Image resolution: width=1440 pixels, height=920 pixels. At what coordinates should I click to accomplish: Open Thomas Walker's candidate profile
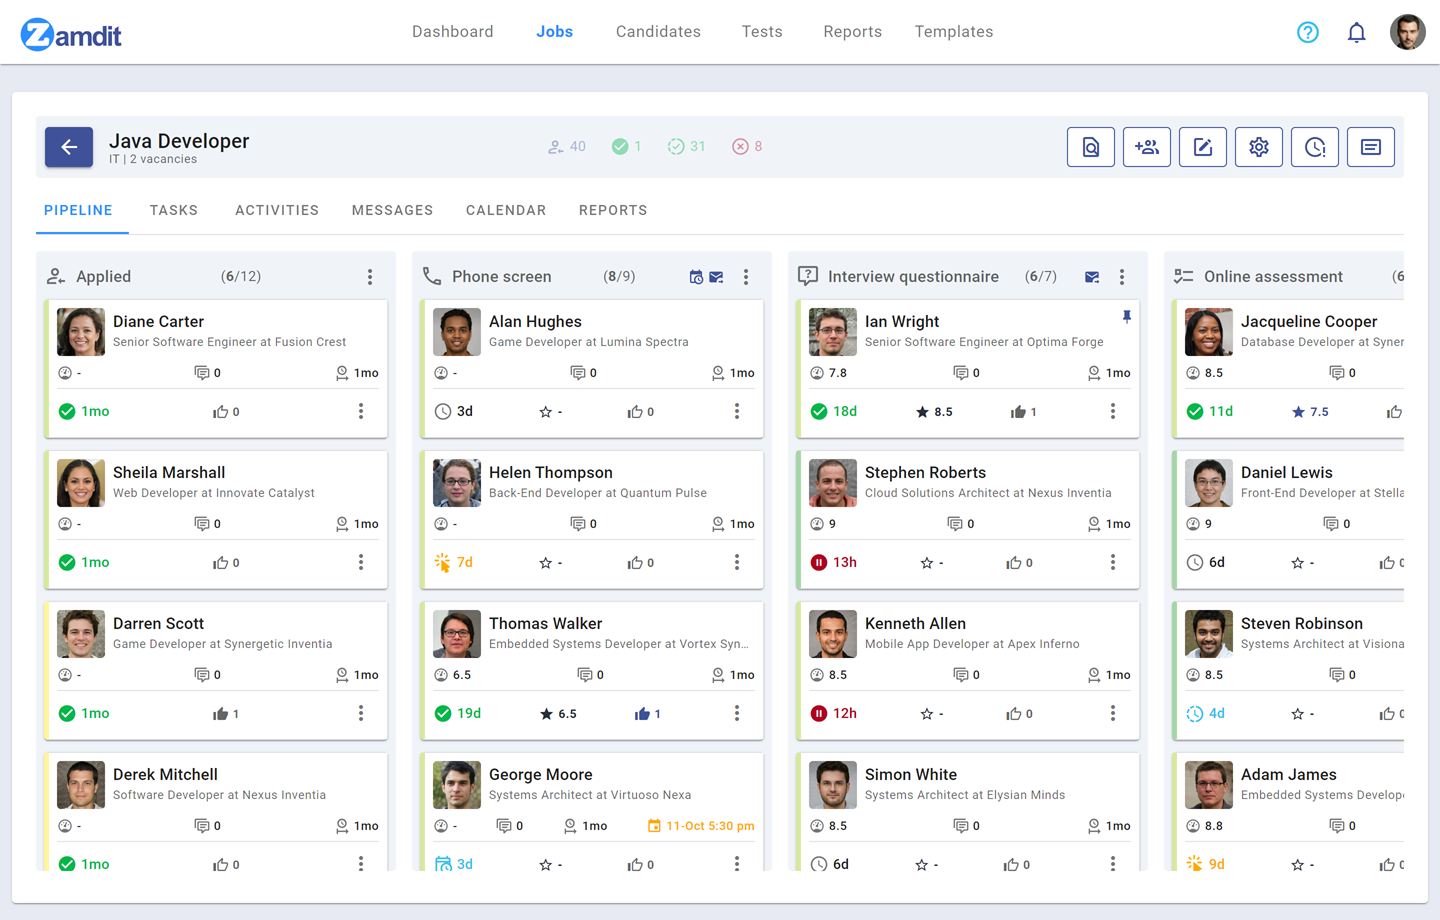546,623
